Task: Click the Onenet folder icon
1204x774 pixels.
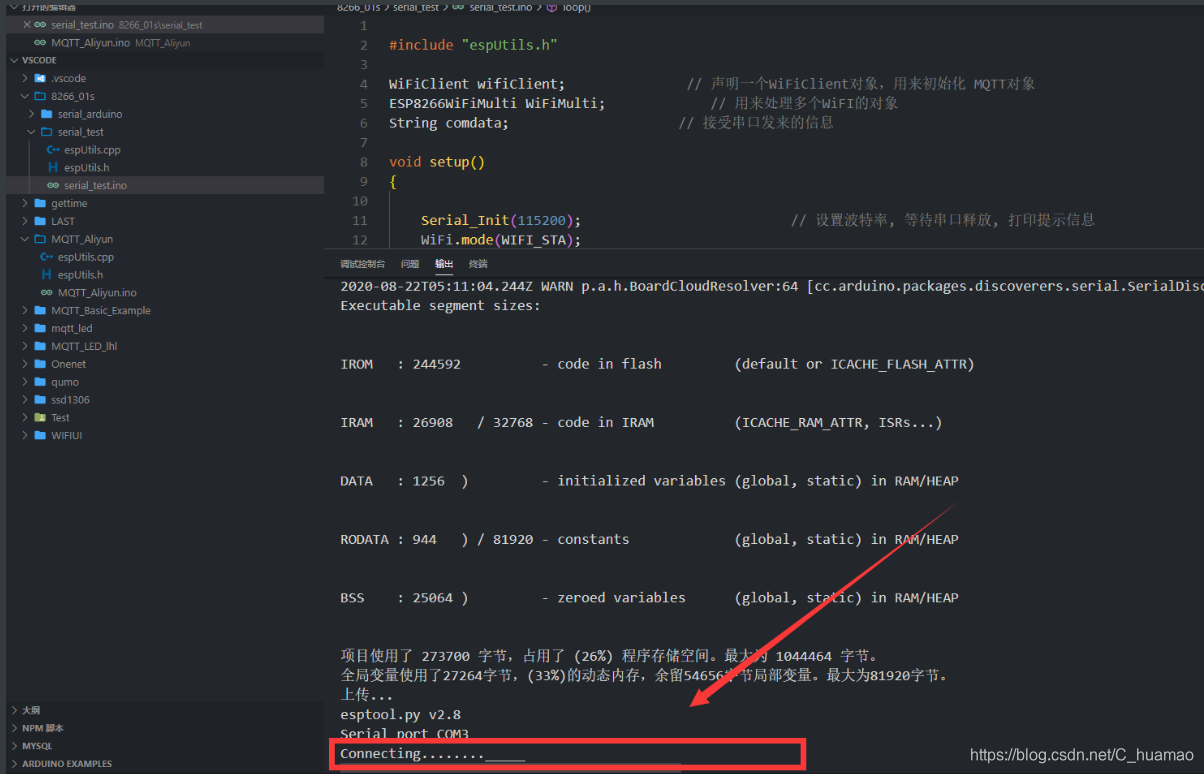Action: coord(40,364)
